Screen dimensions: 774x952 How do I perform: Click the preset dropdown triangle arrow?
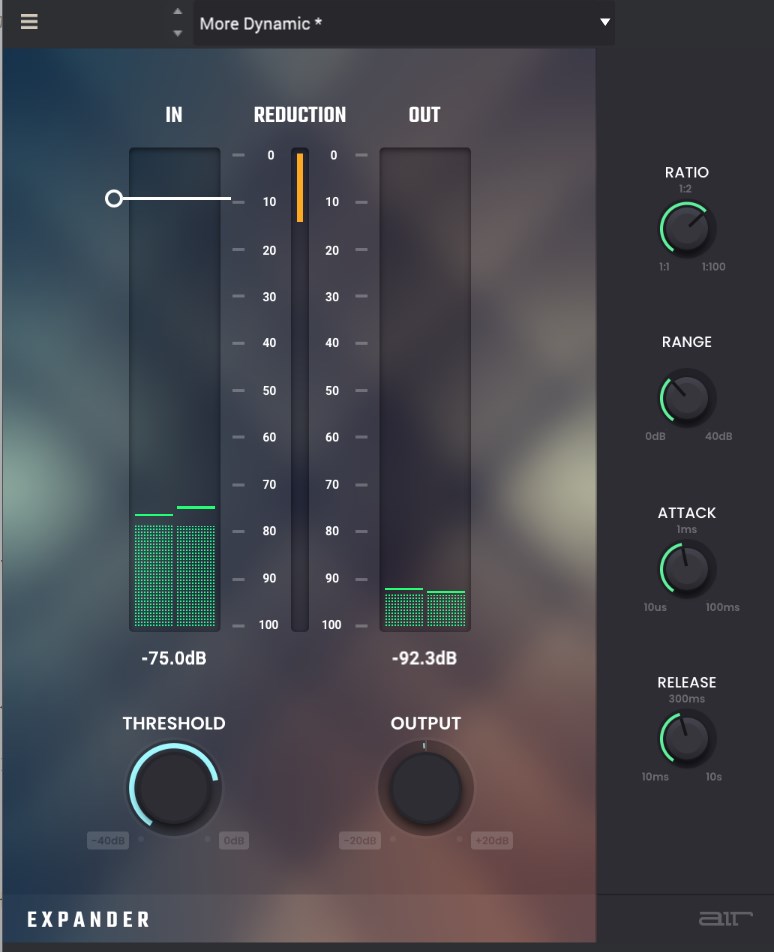click(604, 22)
